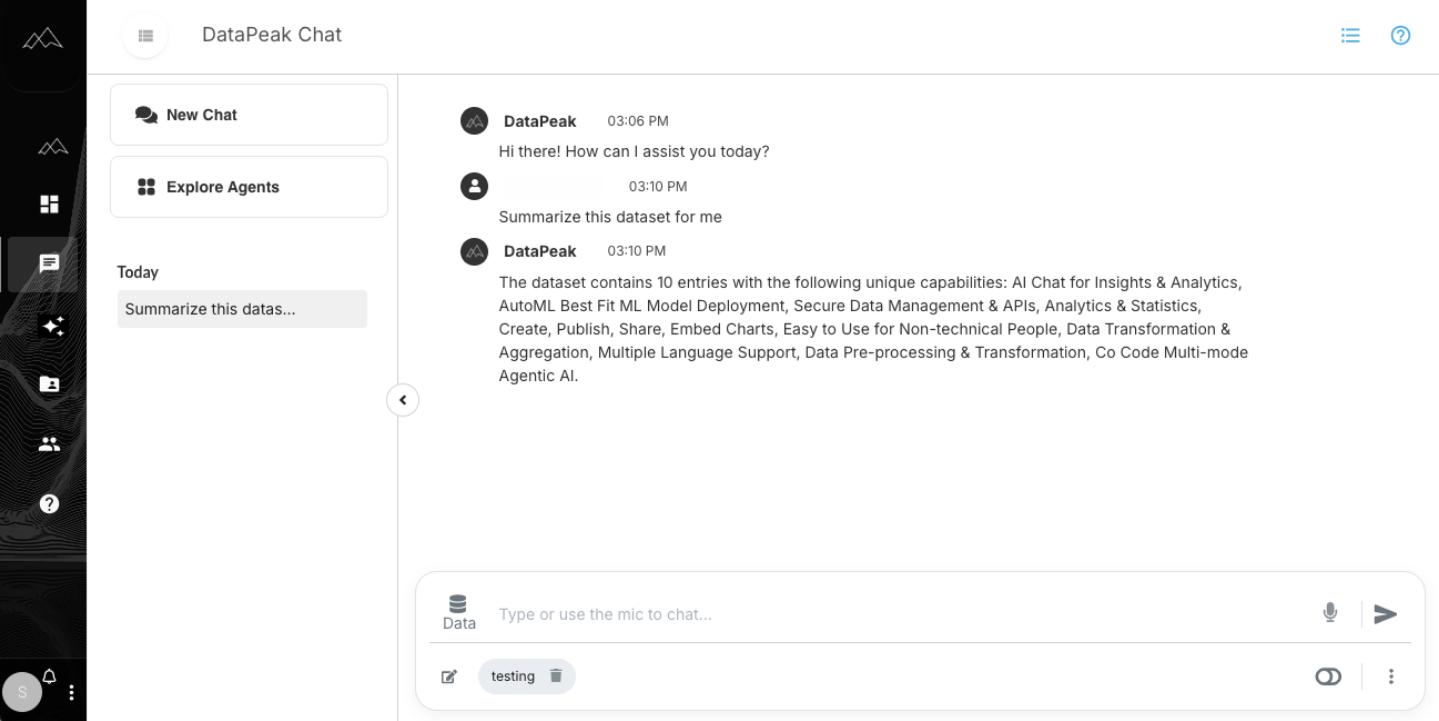Click the DataPeak avatar on first message

coord(474,121)
